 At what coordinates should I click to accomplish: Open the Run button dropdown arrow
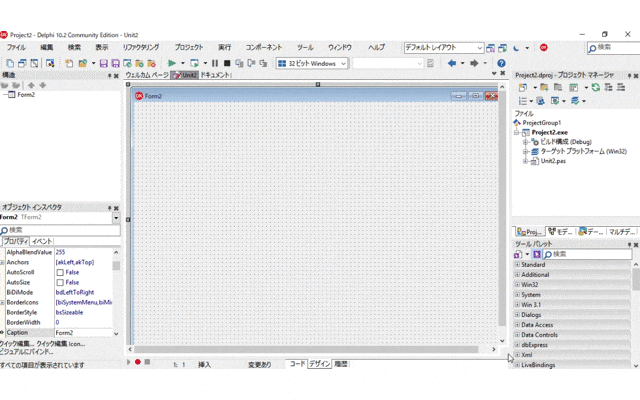182,63
